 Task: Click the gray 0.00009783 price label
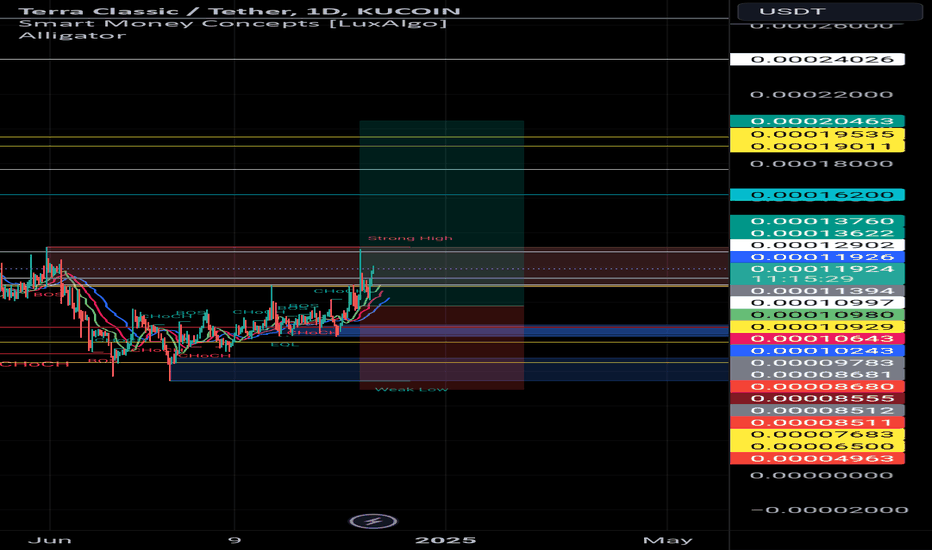click(x=817, y=363)
